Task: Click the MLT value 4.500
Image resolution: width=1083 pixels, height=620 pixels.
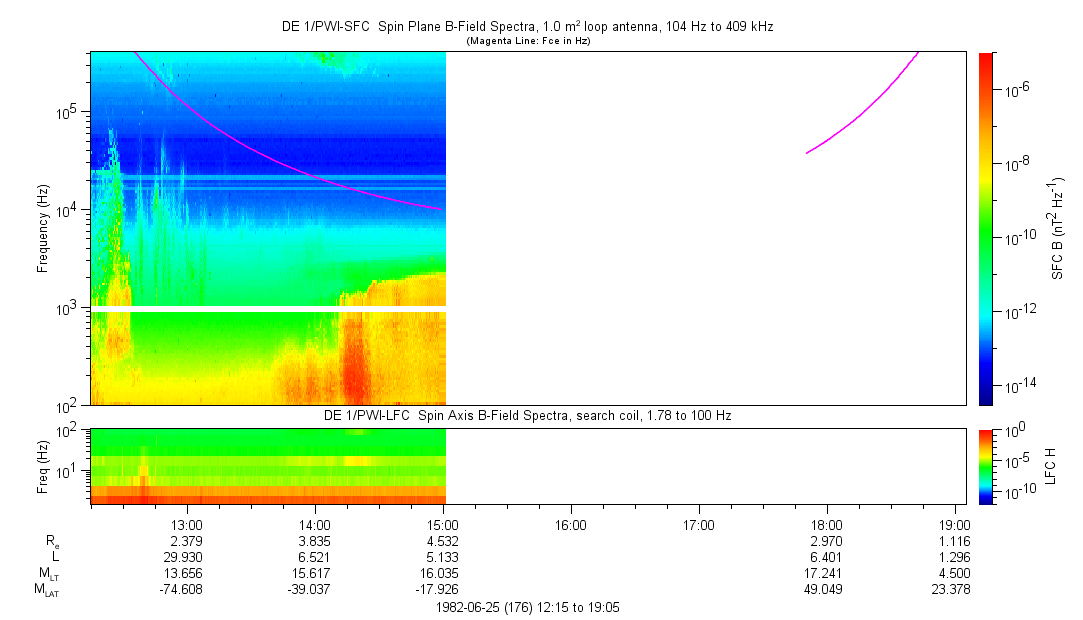Action: pyautogui.click(x=955, y=574)
